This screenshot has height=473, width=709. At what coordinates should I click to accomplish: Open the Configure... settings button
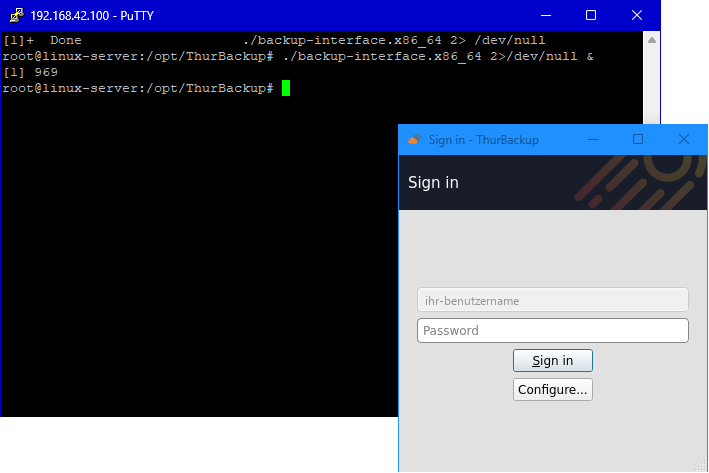coord(553,389)
